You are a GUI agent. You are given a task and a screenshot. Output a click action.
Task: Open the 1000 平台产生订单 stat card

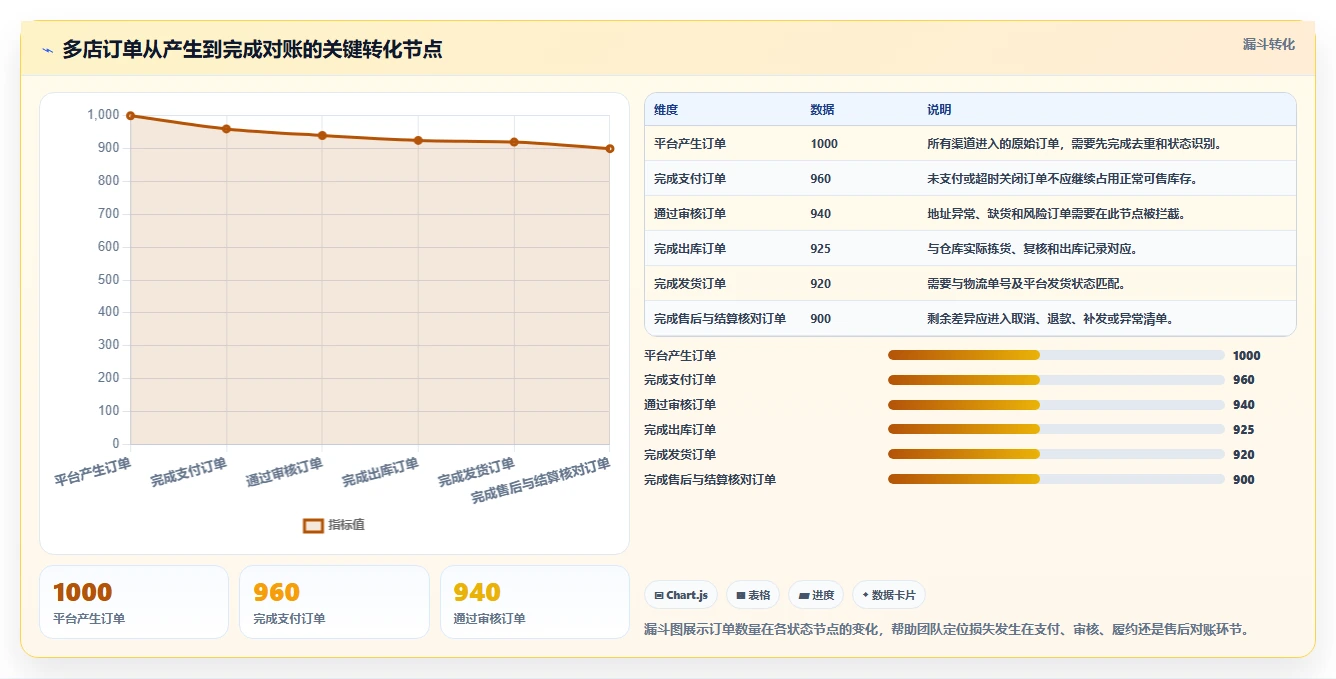coord(134,602)
